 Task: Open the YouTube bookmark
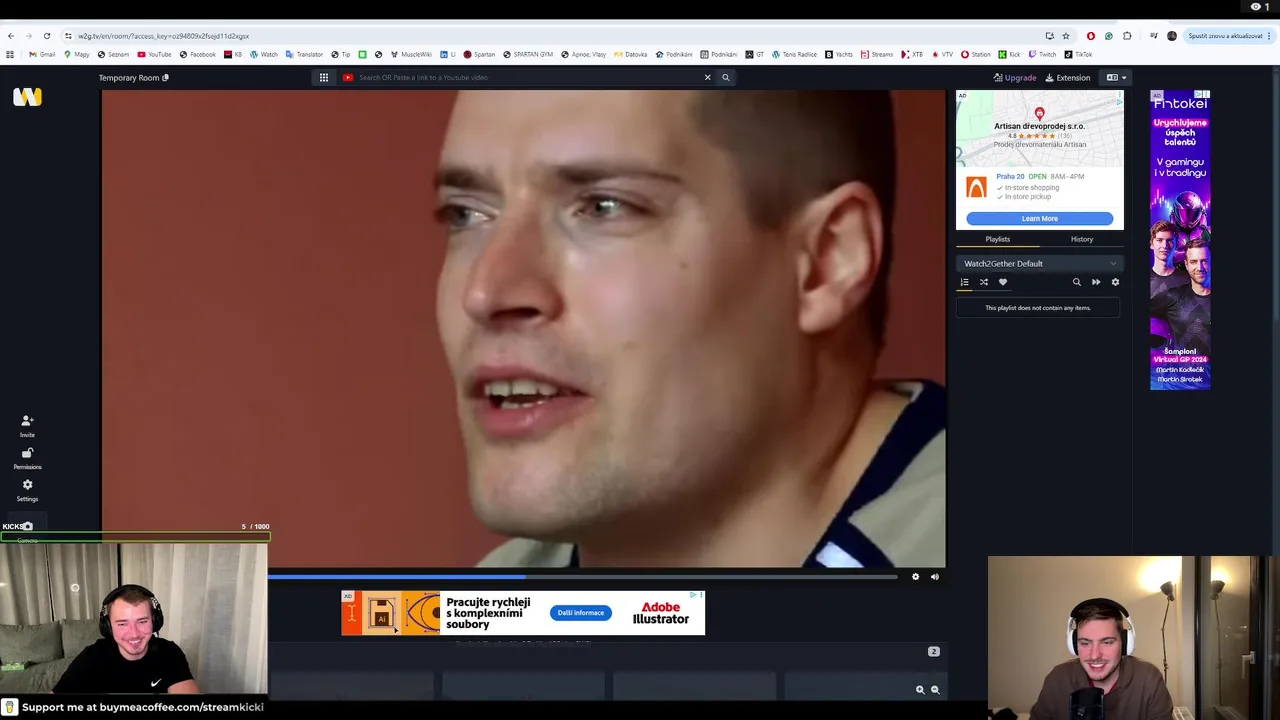click(x=154, y=54)
